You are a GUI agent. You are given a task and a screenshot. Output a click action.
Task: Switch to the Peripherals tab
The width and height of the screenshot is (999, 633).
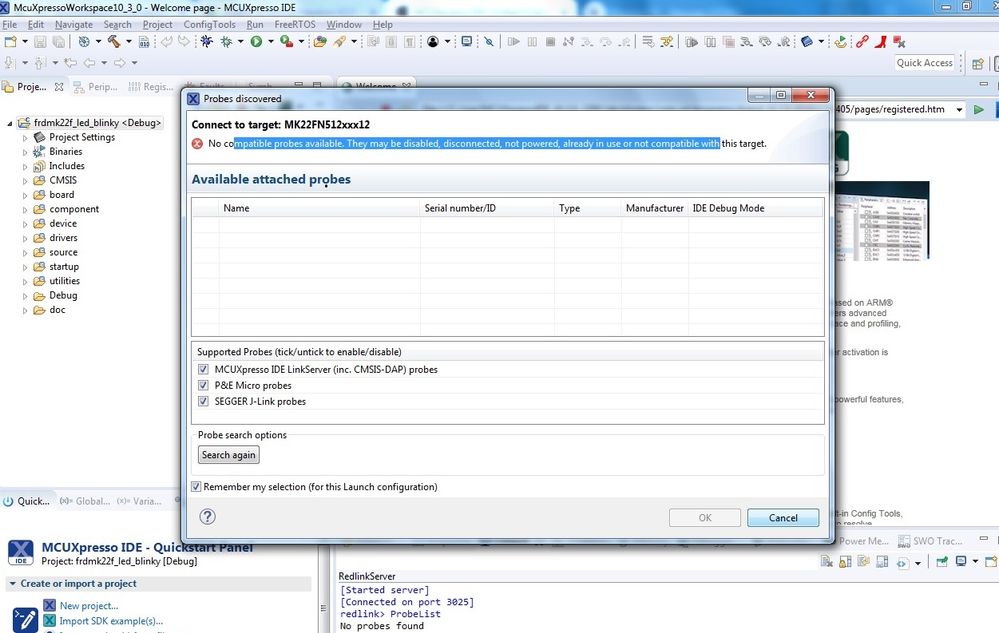pyautogui.click(x=96, y=87)
